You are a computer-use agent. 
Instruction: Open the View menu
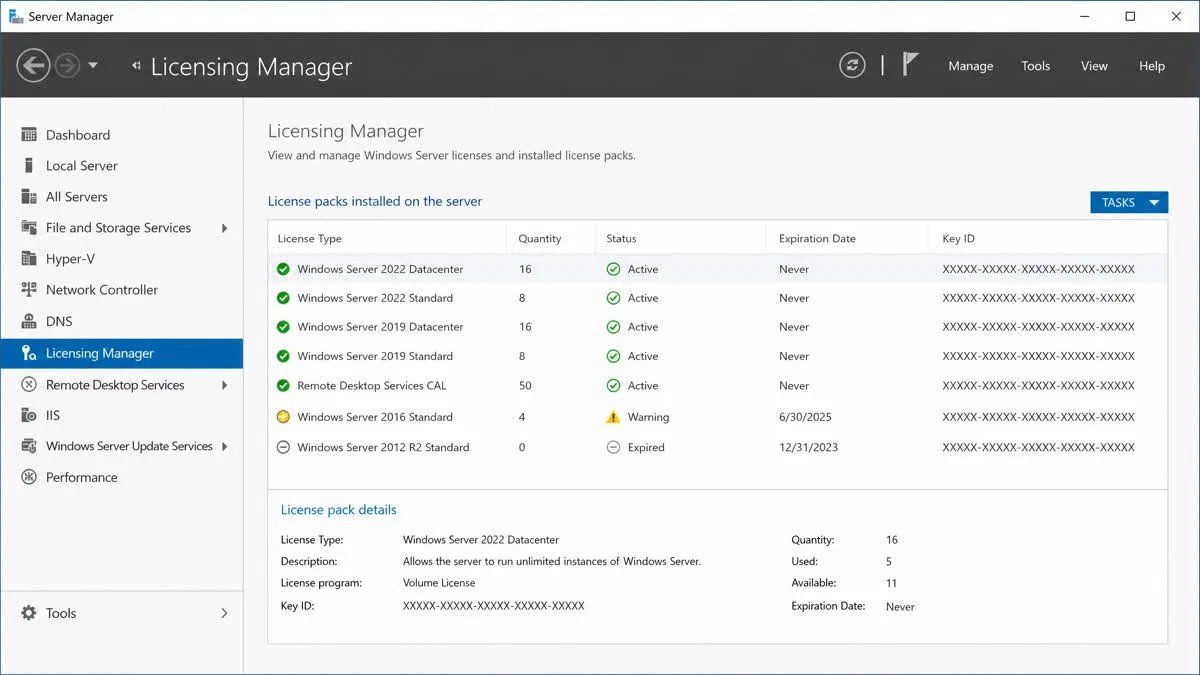(x=1094, y=66)
